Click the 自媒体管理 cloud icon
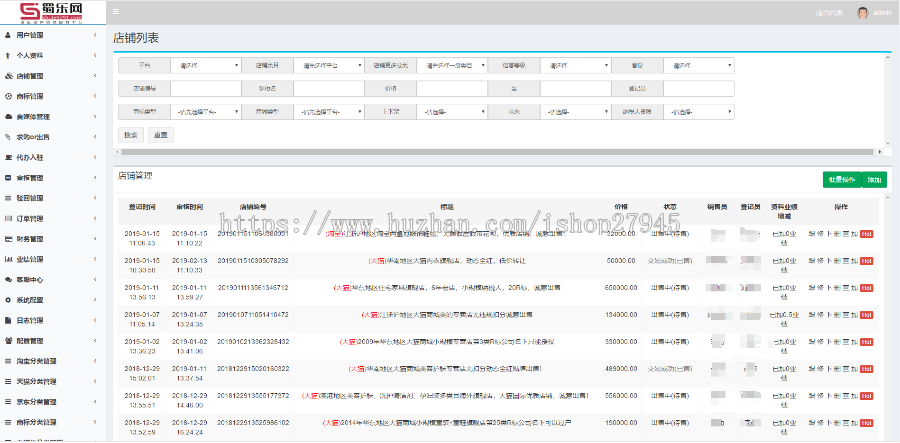The height and width of the screenshot is (443, 900). pos(8,116)
